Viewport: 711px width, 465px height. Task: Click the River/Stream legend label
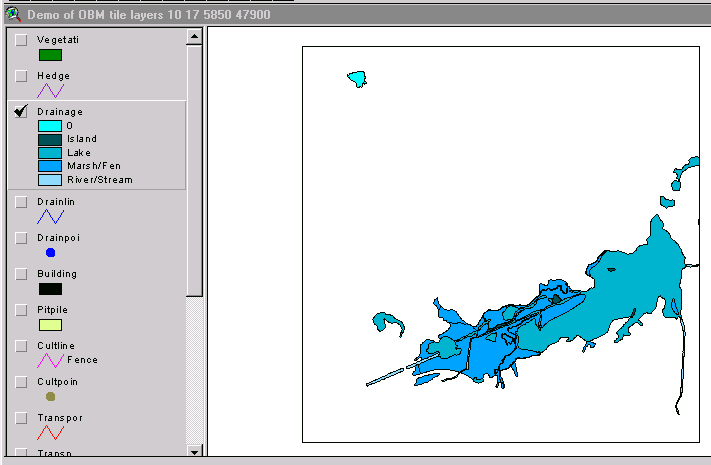(x=100, y=180)
